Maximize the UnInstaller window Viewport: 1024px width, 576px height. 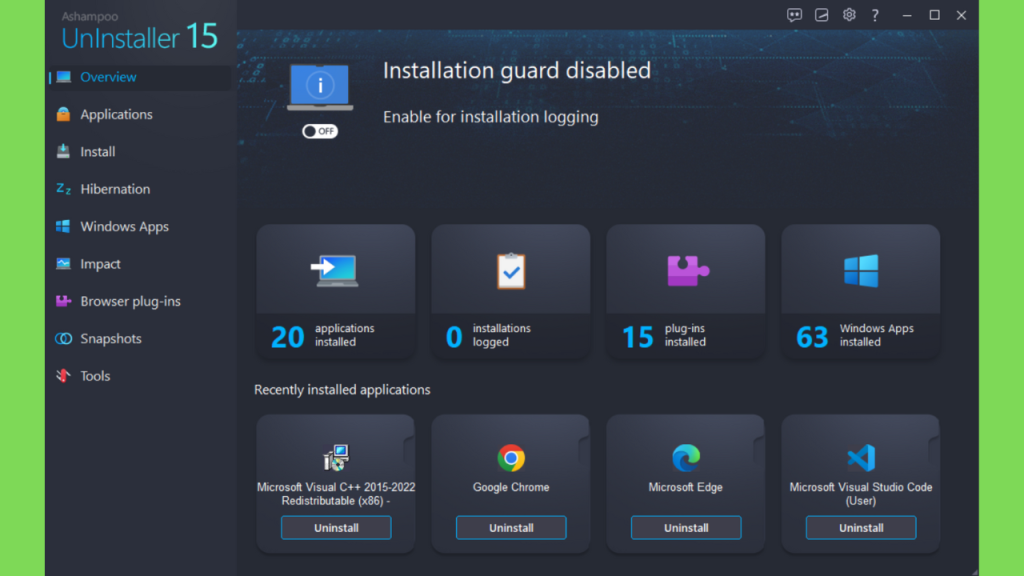pos(935,15)
